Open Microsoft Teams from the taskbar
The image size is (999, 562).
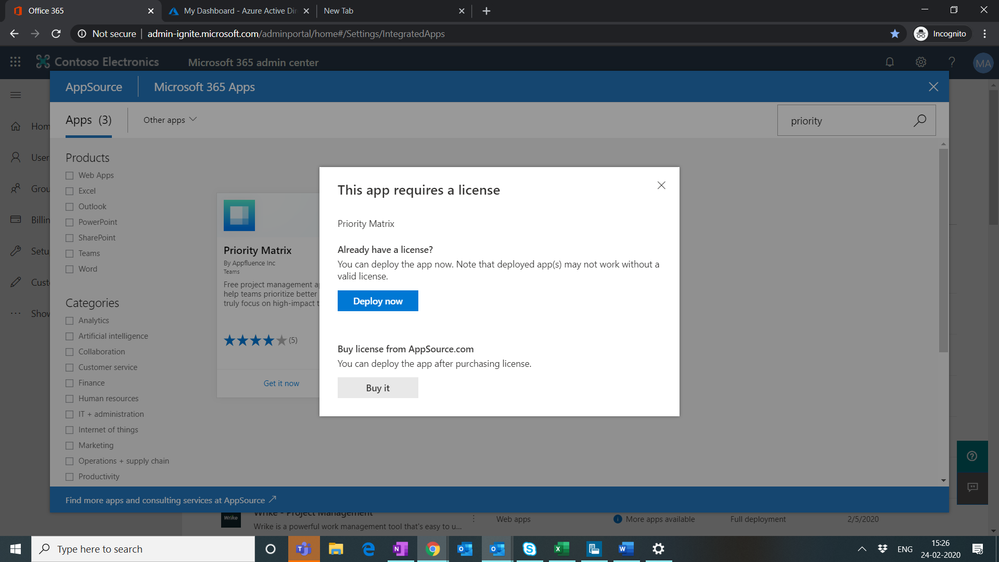(x=303, y=549)
